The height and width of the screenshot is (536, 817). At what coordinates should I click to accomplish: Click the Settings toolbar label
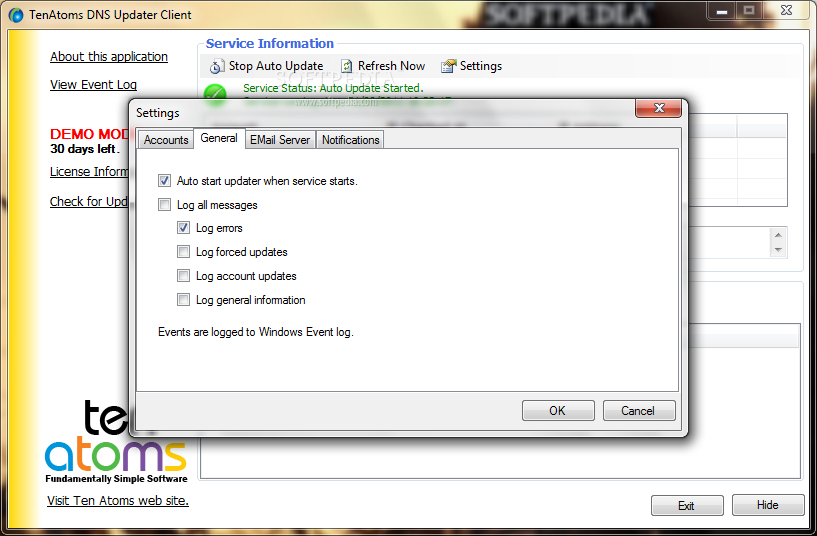coord(481,66)
